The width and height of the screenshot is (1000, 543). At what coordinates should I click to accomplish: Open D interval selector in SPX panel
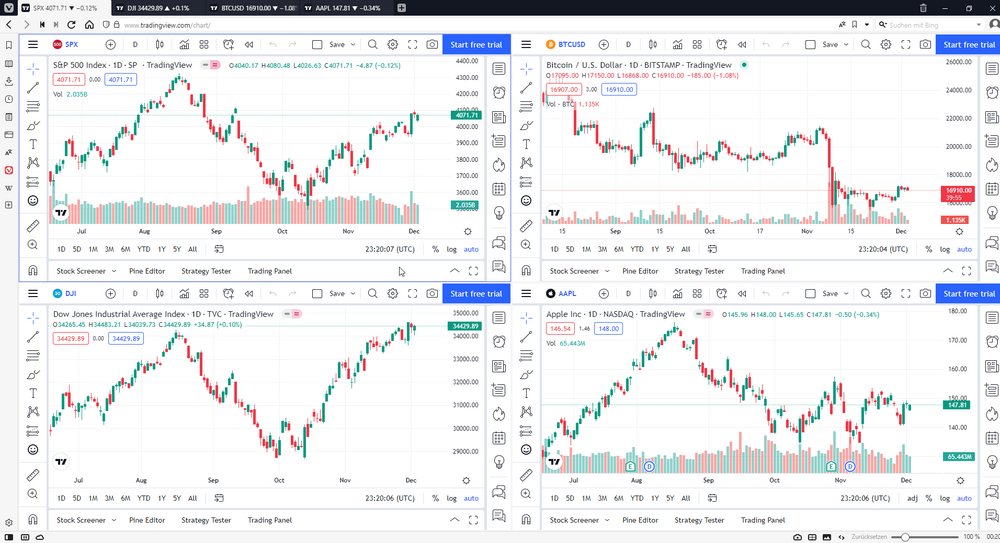tap(135, 45)
